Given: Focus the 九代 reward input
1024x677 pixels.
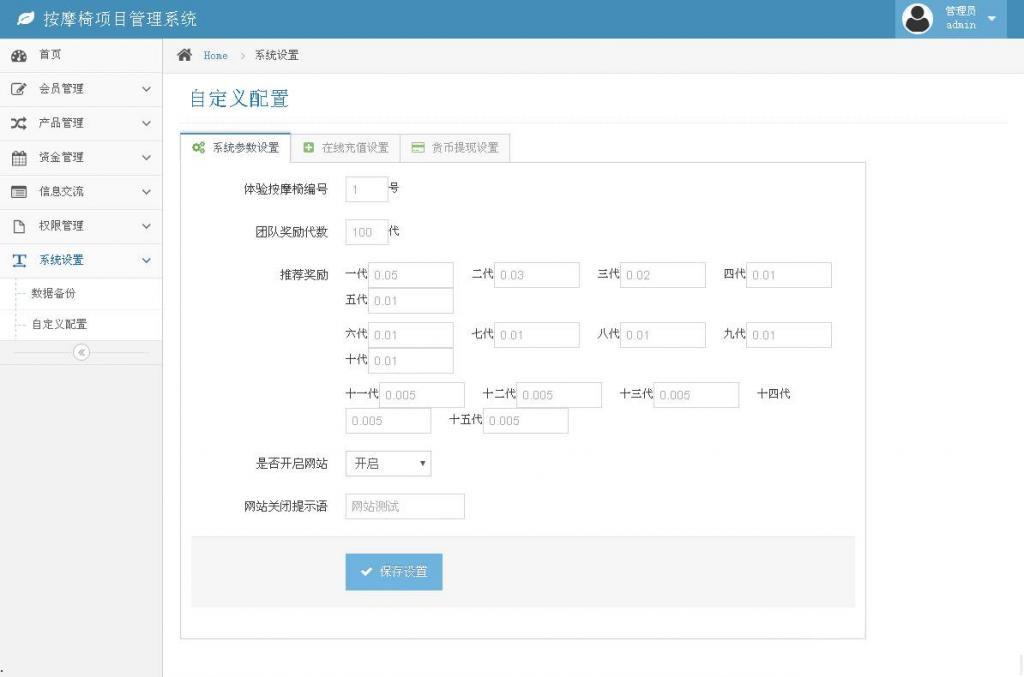Looking at the screenshot, I should (789, 335).
